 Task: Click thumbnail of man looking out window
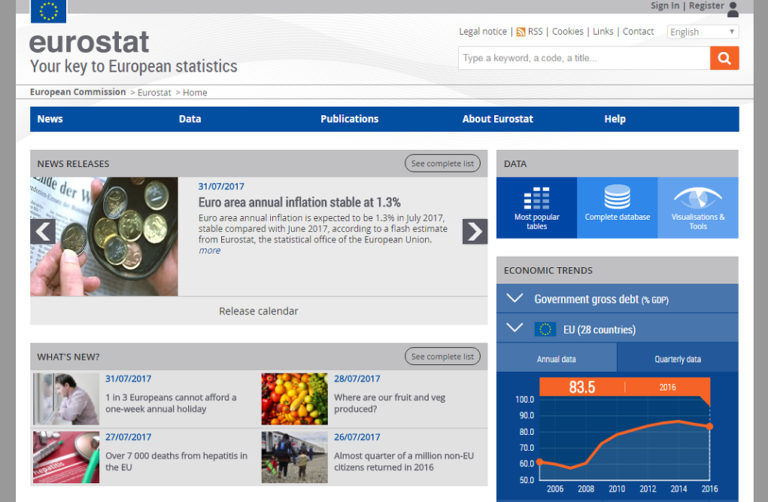coord(66,399)
